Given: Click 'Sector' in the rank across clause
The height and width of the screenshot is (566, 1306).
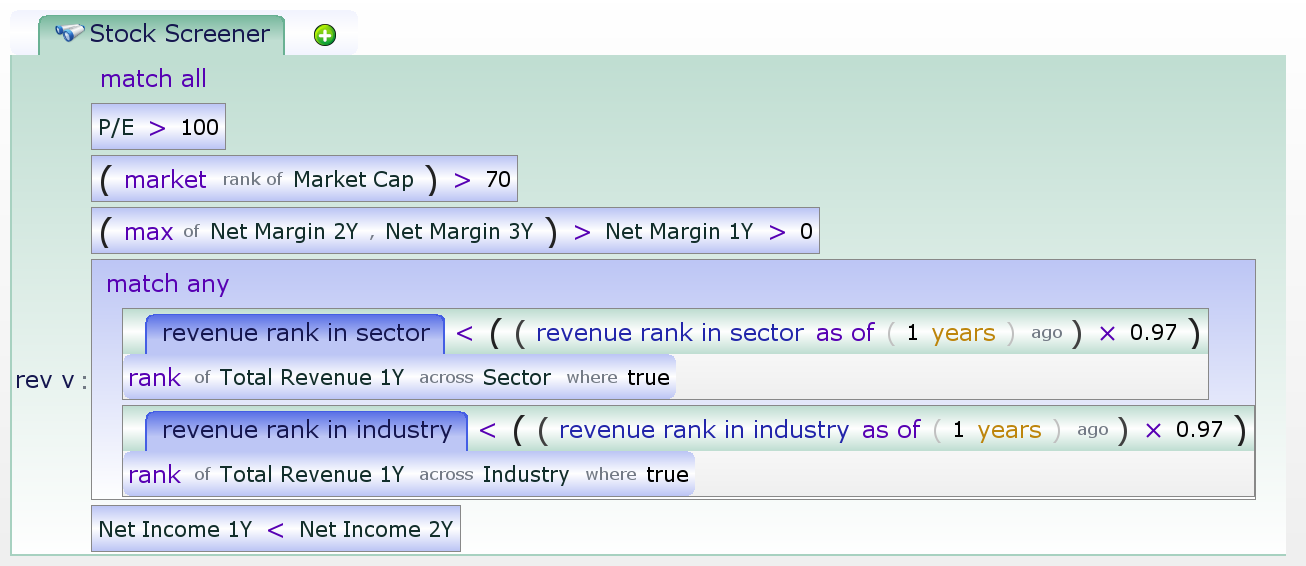Looking at the screenshot, I should coord(516,378).
